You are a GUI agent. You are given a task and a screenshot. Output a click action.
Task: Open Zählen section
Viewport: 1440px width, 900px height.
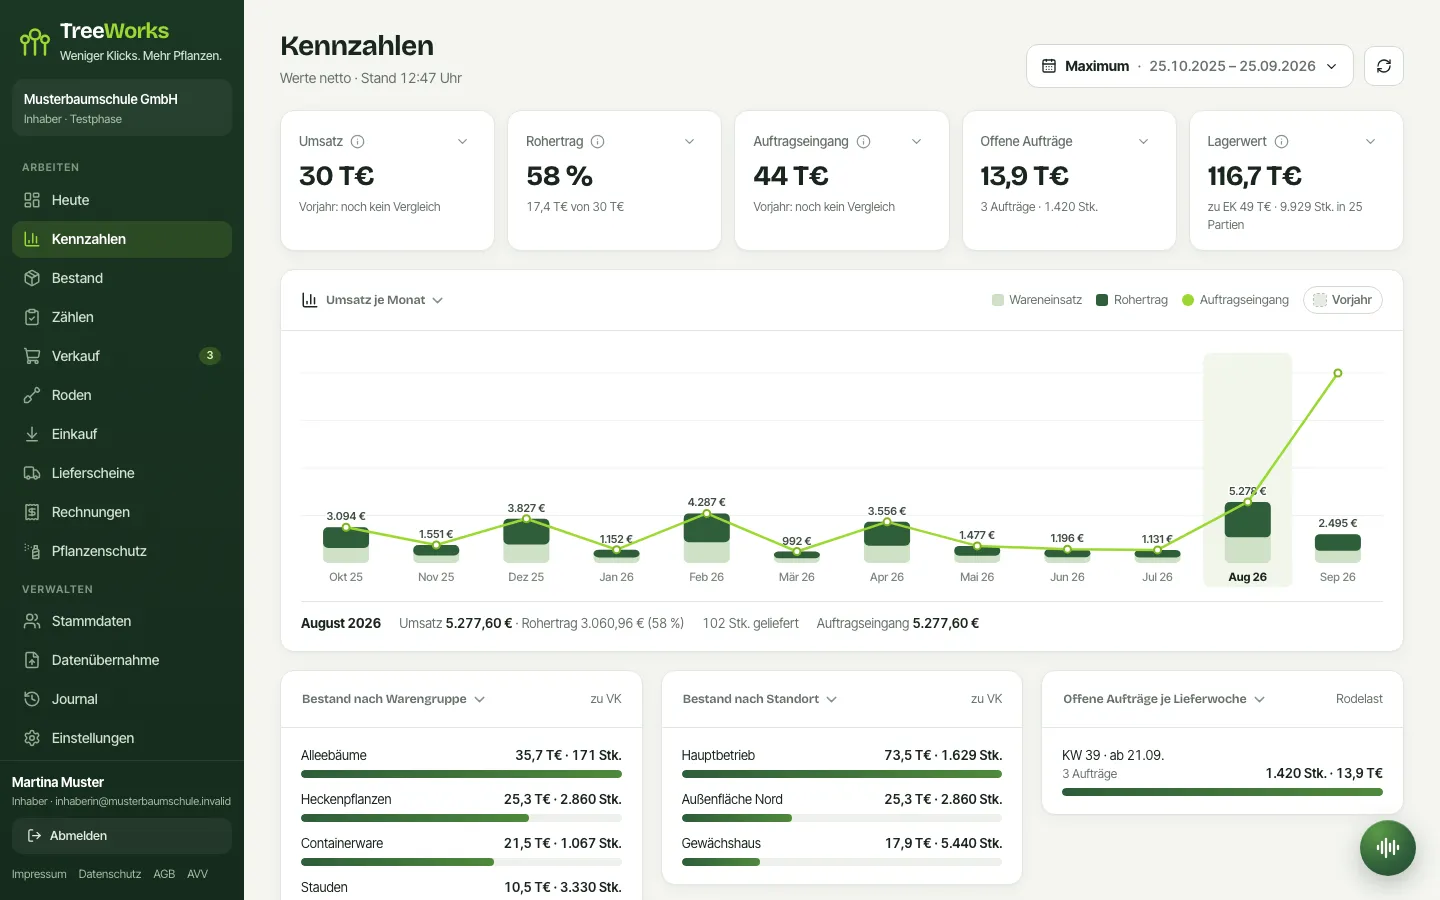[x=122, y=317]
